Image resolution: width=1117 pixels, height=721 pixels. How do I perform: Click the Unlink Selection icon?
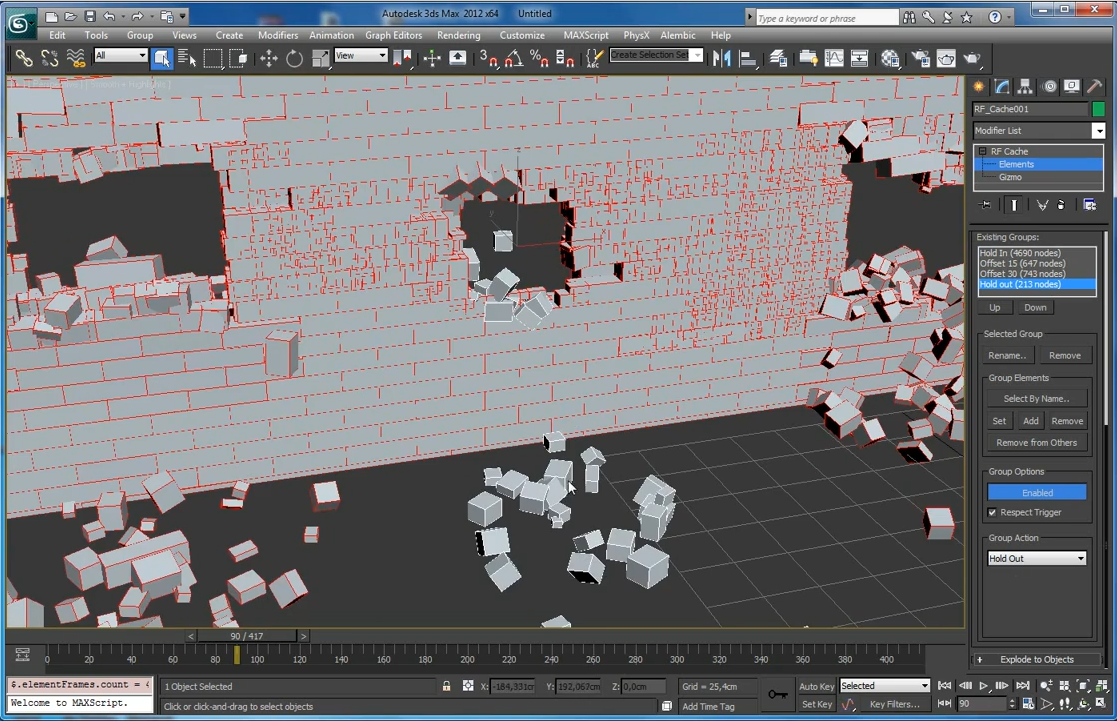[50, 58]
